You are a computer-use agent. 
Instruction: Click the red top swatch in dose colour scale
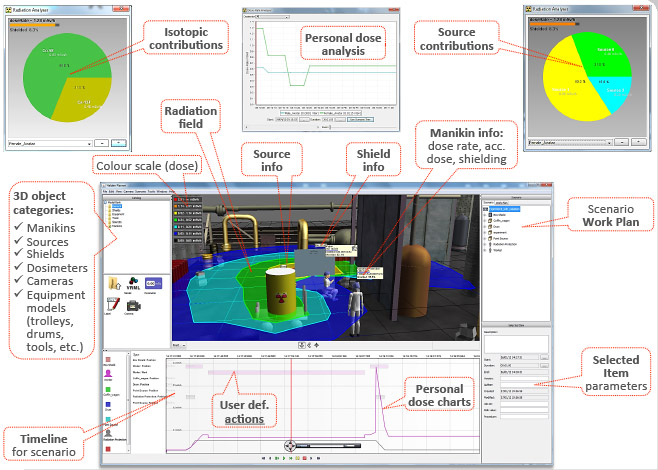pyautogui.click(x=174, y=201)
